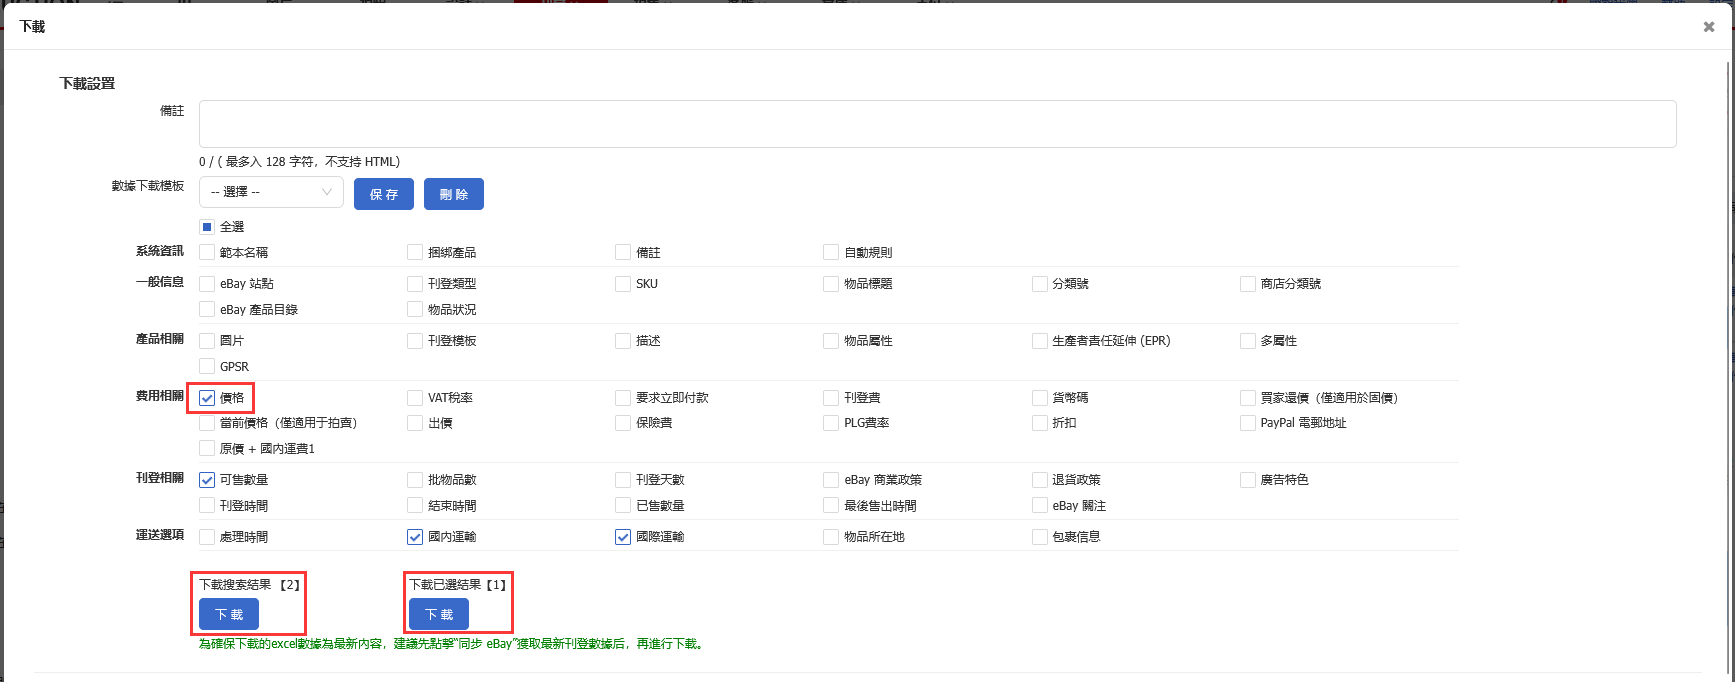The width and height of the screenshot is (1735, 682).
Task: Enable the VAT稅率 checkbox
Action: (x=415, y=398)
